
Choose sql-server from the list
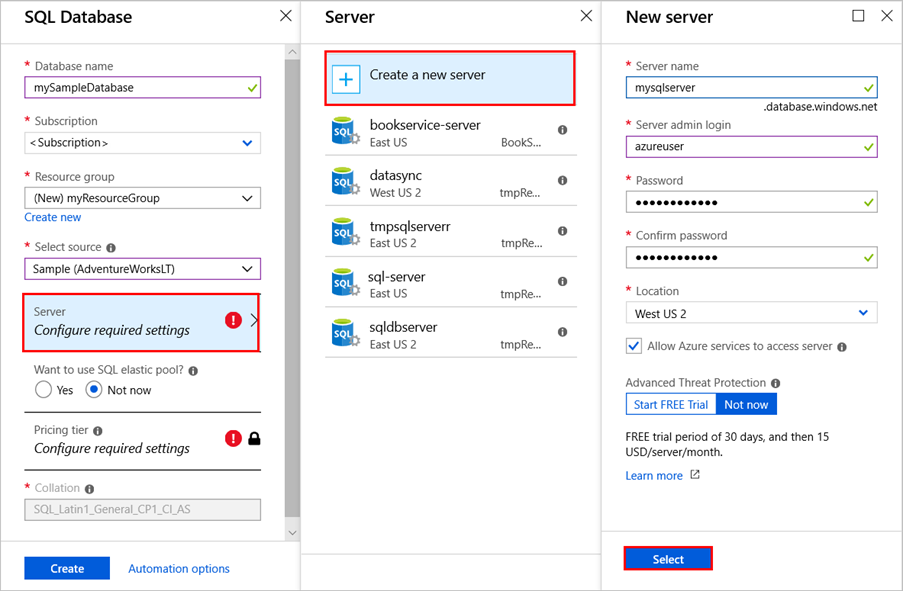(x=451, y=284)
